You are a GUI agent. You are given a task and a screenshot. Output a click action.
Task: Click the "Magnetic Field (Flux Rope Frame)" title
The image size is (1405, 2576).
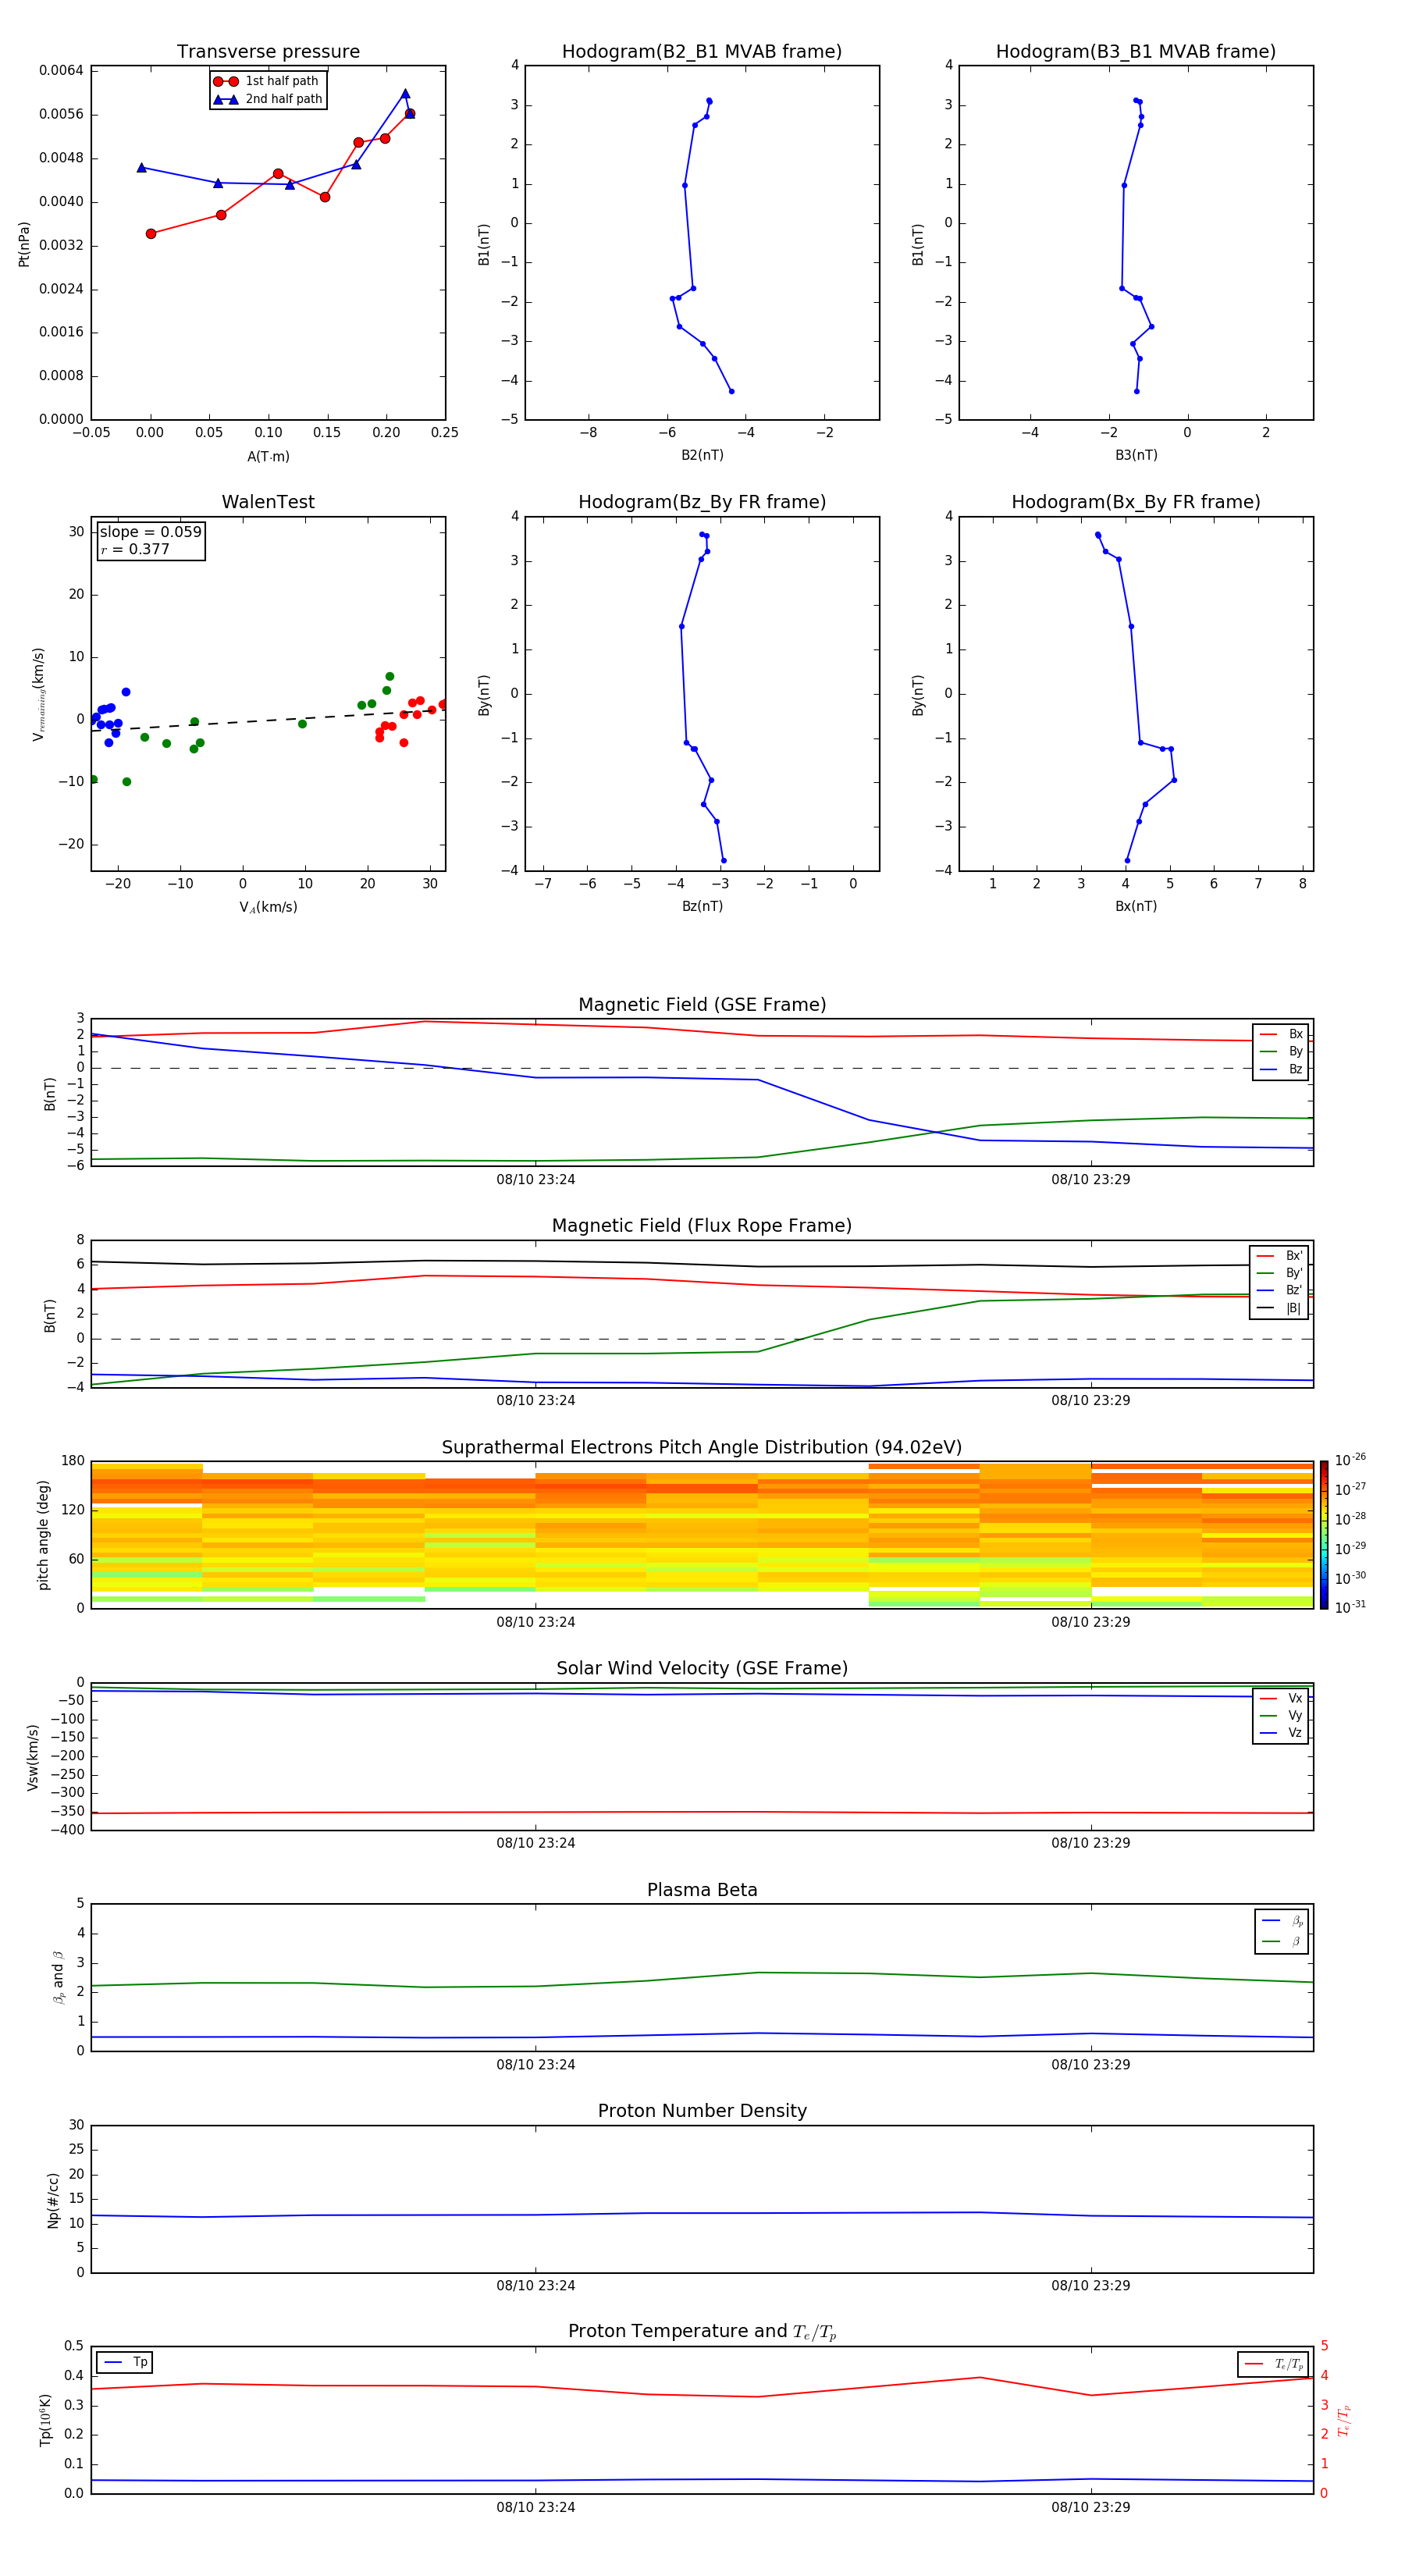(x=702, y=1225)
